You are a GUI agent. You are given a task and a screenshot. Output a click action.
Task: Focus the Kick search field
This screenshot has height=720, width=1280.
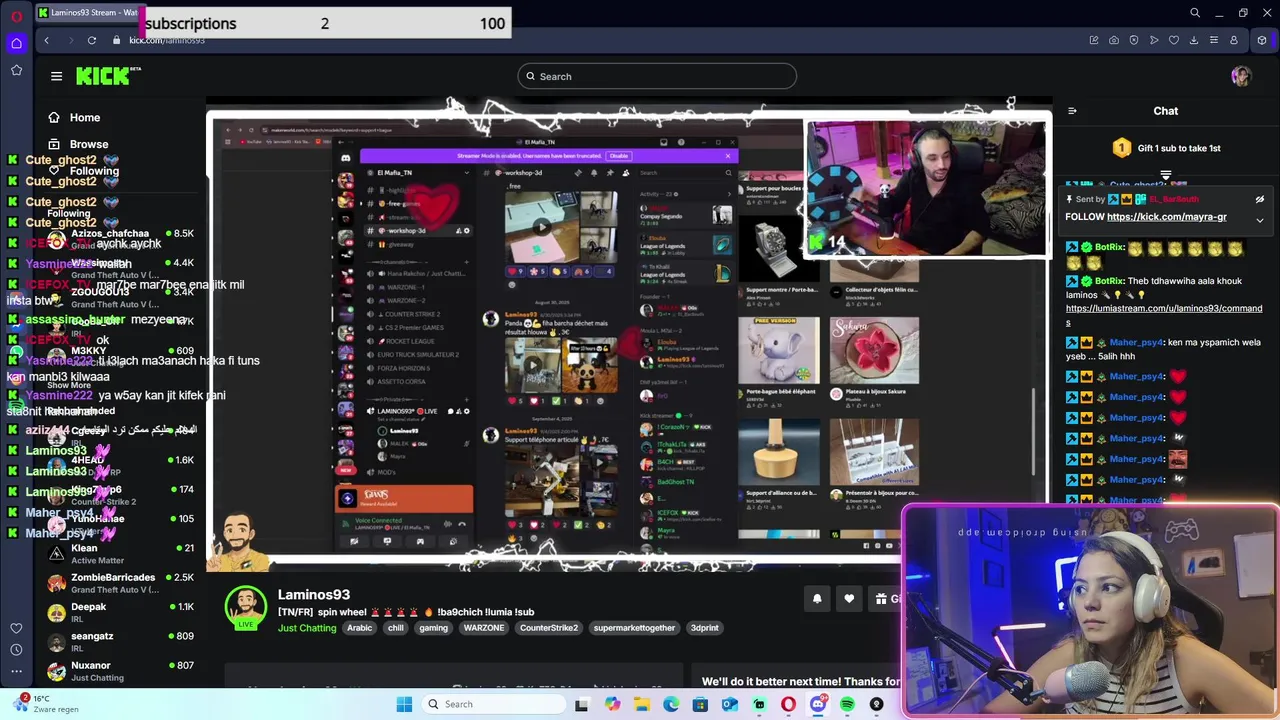(657, 76)
